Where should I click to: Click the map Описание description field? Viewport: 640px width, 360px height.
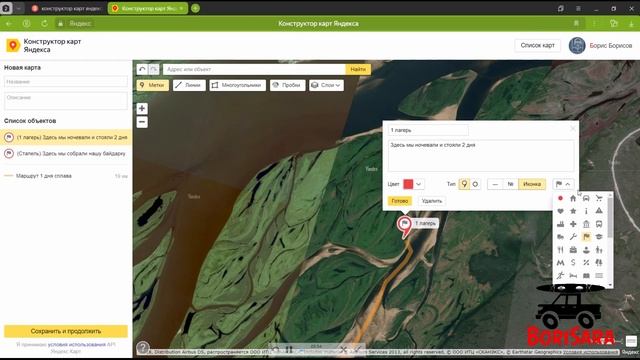click(x=66, y=101)
